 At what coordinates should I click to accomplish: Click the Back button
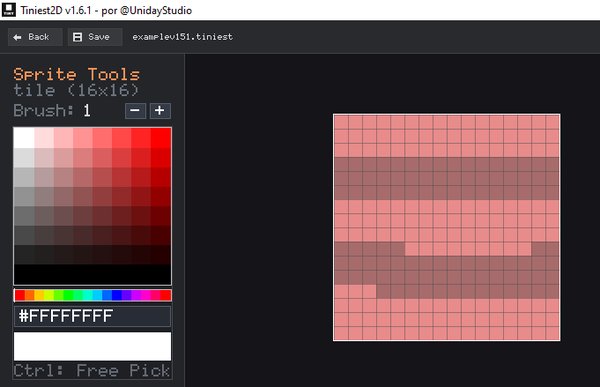(35, 37)
